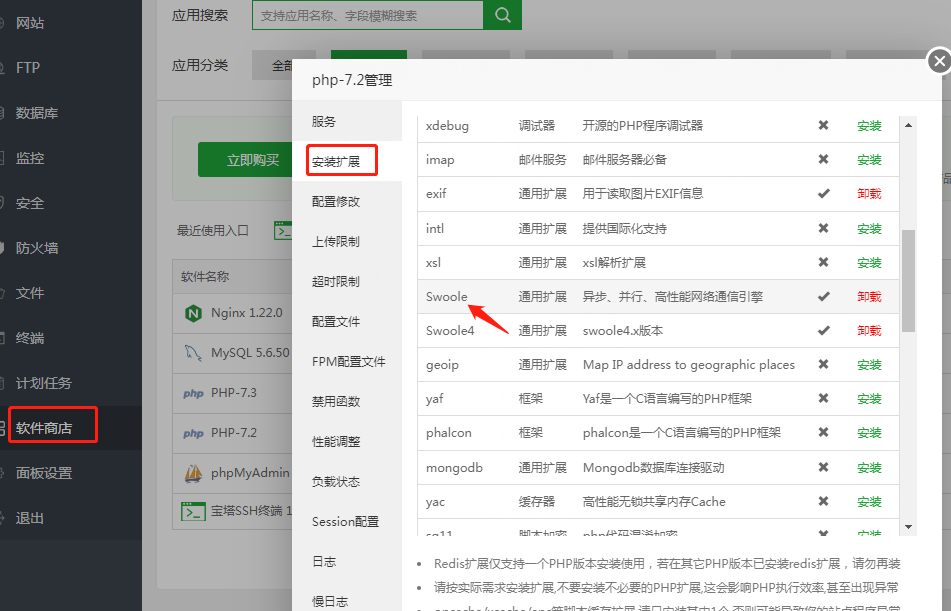The width and height of the screenshot is (951, 611).
Task: Switch to the 超时限制 tab
Action: point(336,282)
